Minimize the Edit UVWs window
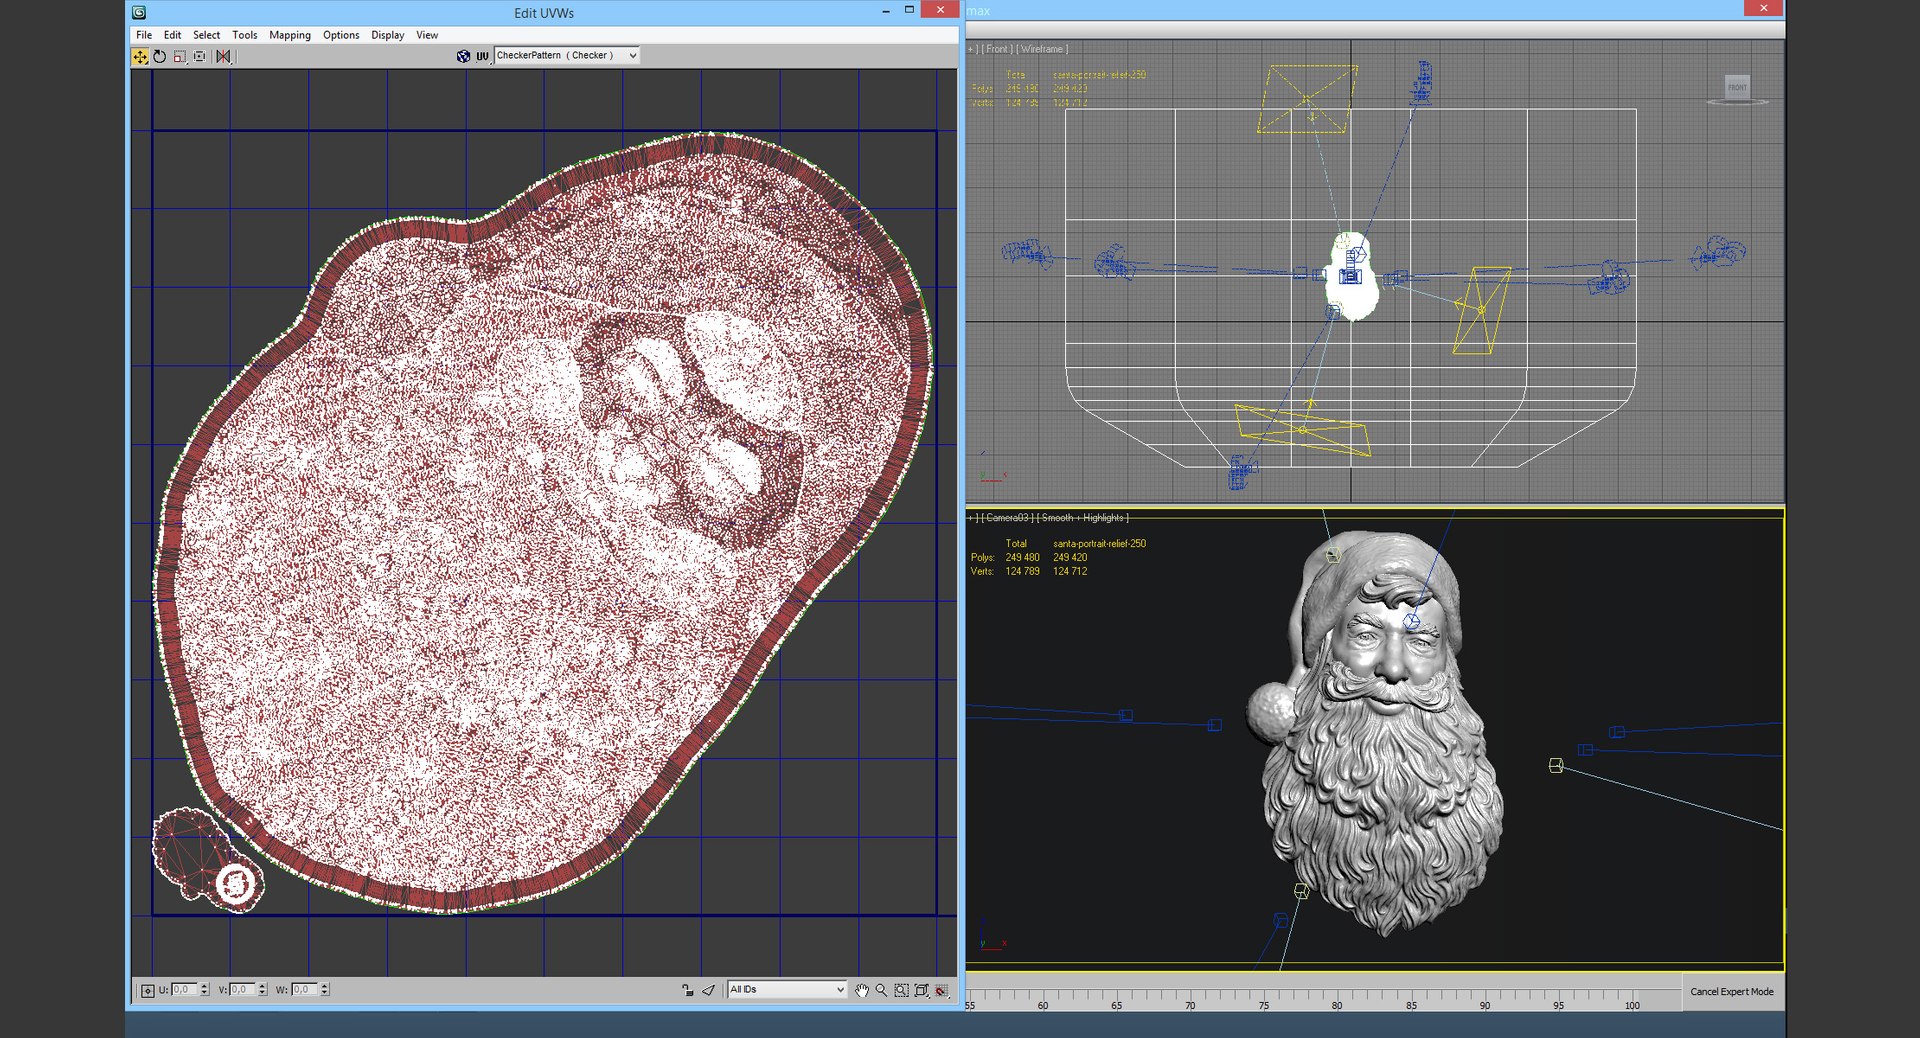Viewport: 1920px width, 1038px height. [x=886, y=10]
